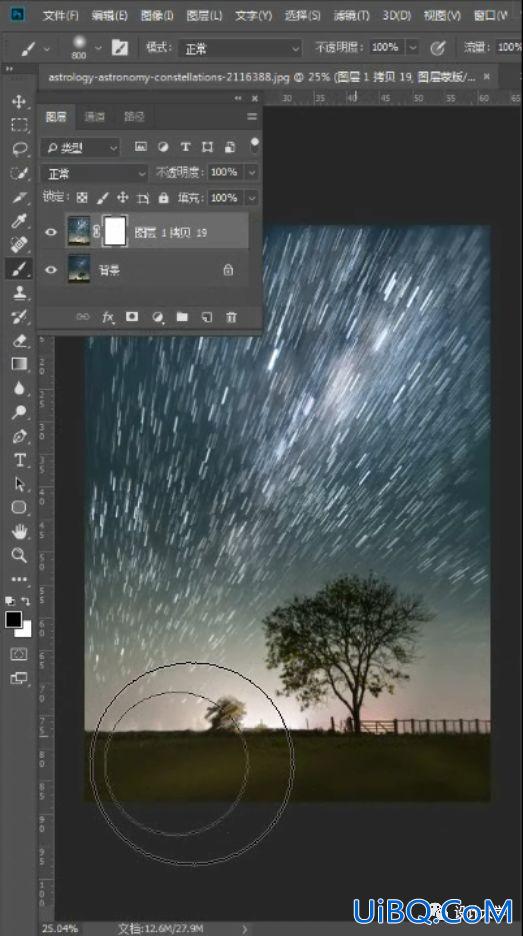Select the Eyedropper tool
523x936 pixels.
click(x=19, y=221)
